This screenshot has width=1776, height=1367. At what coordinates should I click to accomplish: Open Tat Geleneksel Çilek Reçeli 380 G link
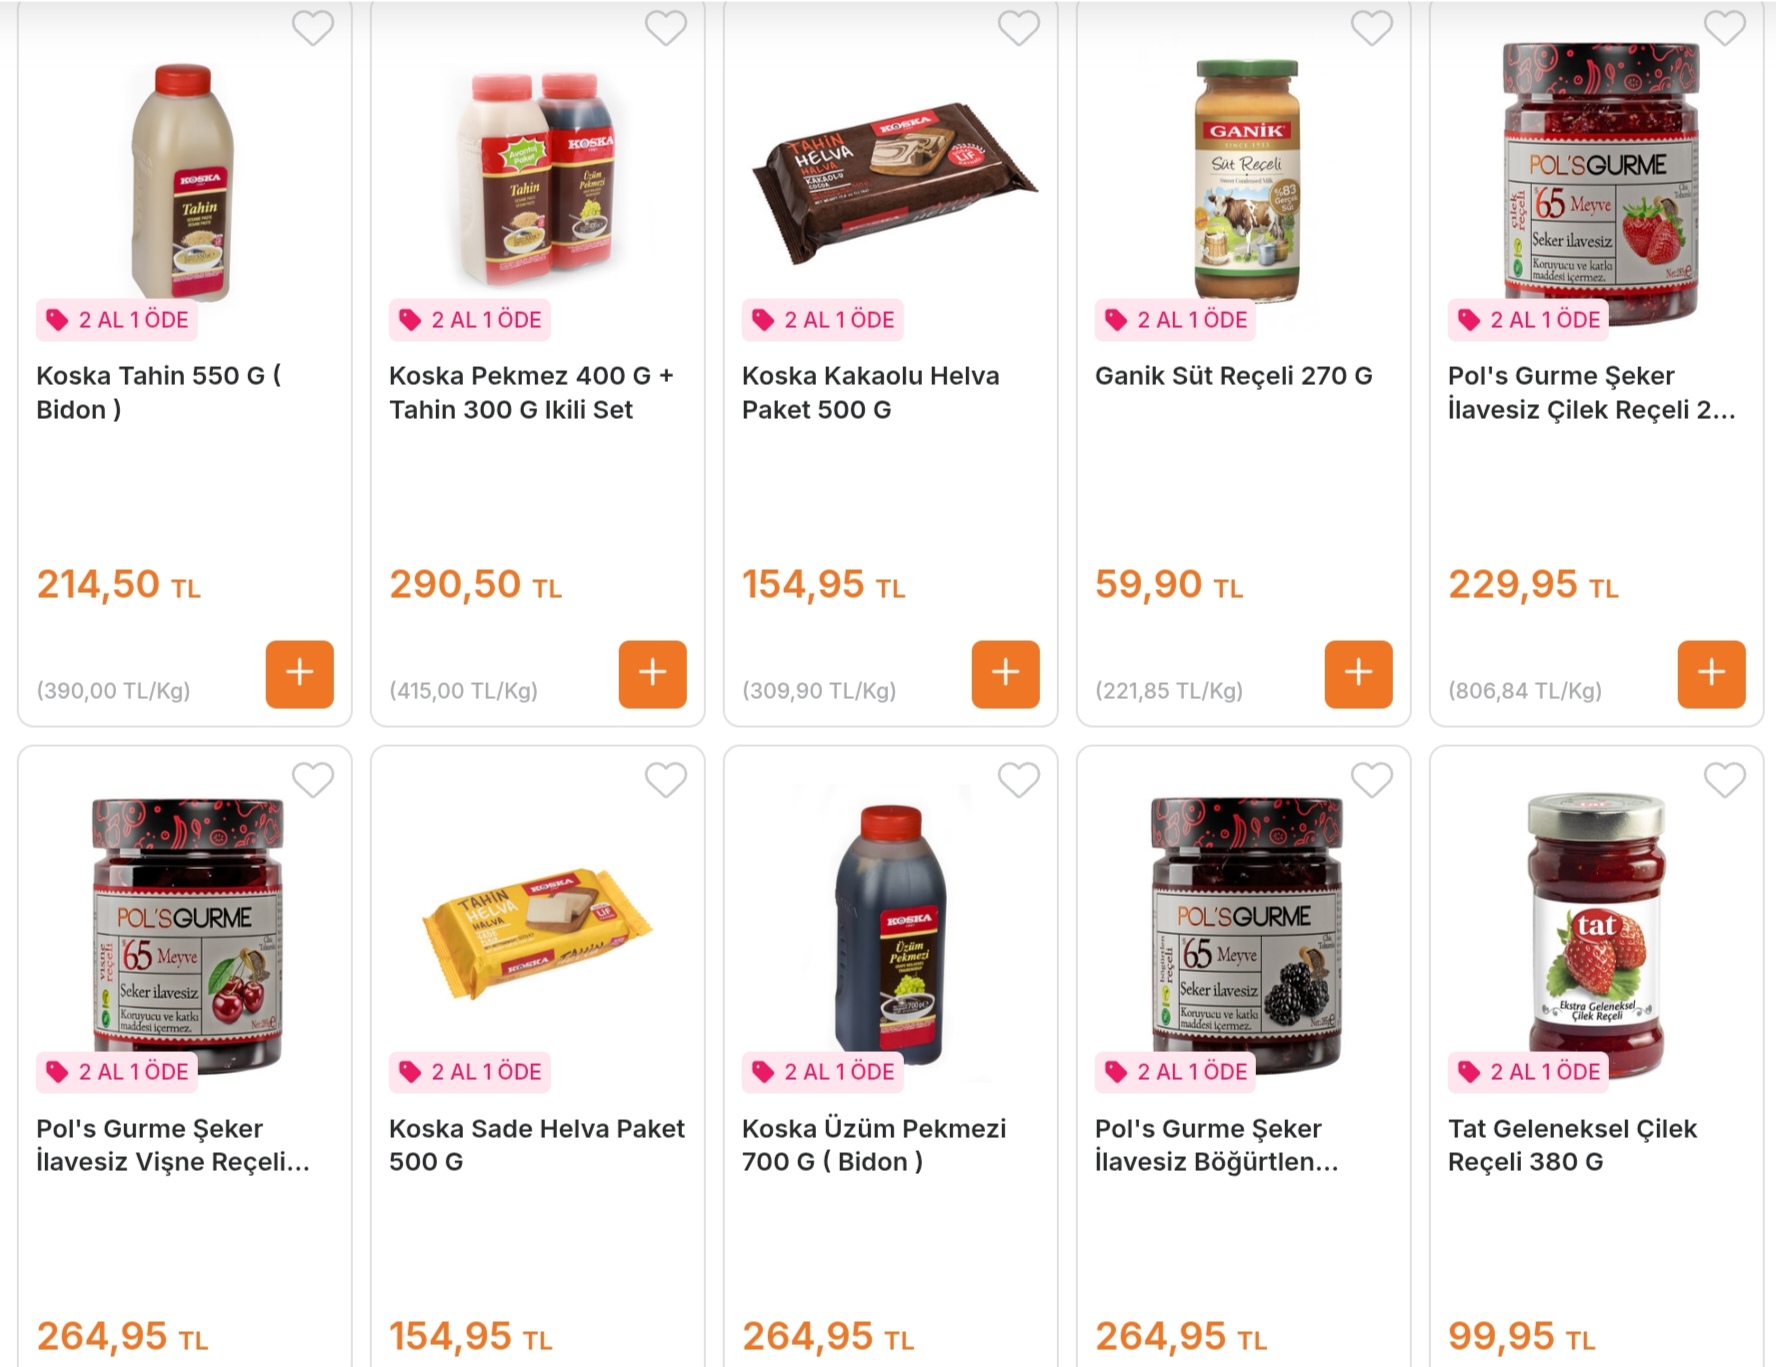click(x=1572, y=1145)
